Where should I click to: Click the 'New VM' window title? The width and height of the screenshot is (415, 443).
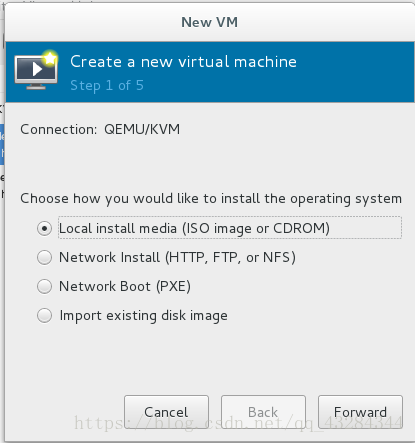210,22
